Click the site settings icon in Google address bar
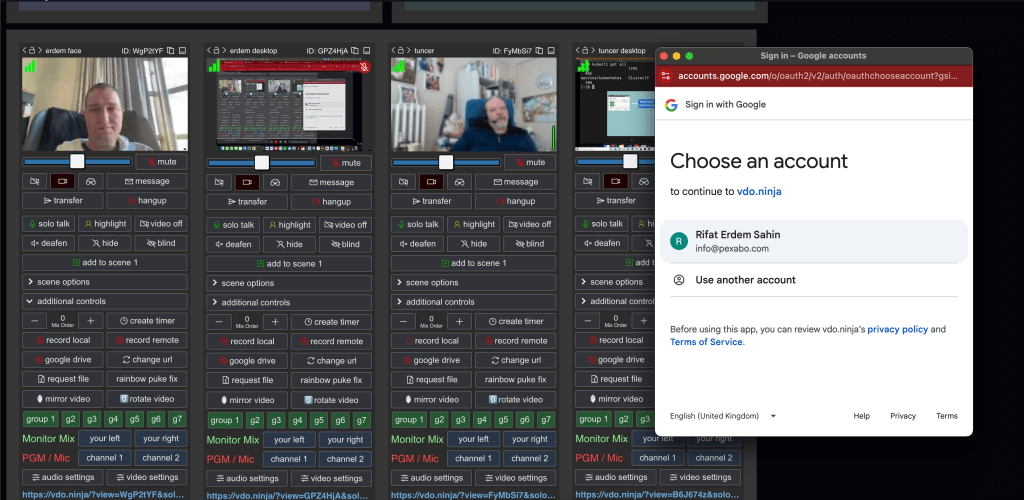Screen dimensions: 1024x500 coord(665,76)
